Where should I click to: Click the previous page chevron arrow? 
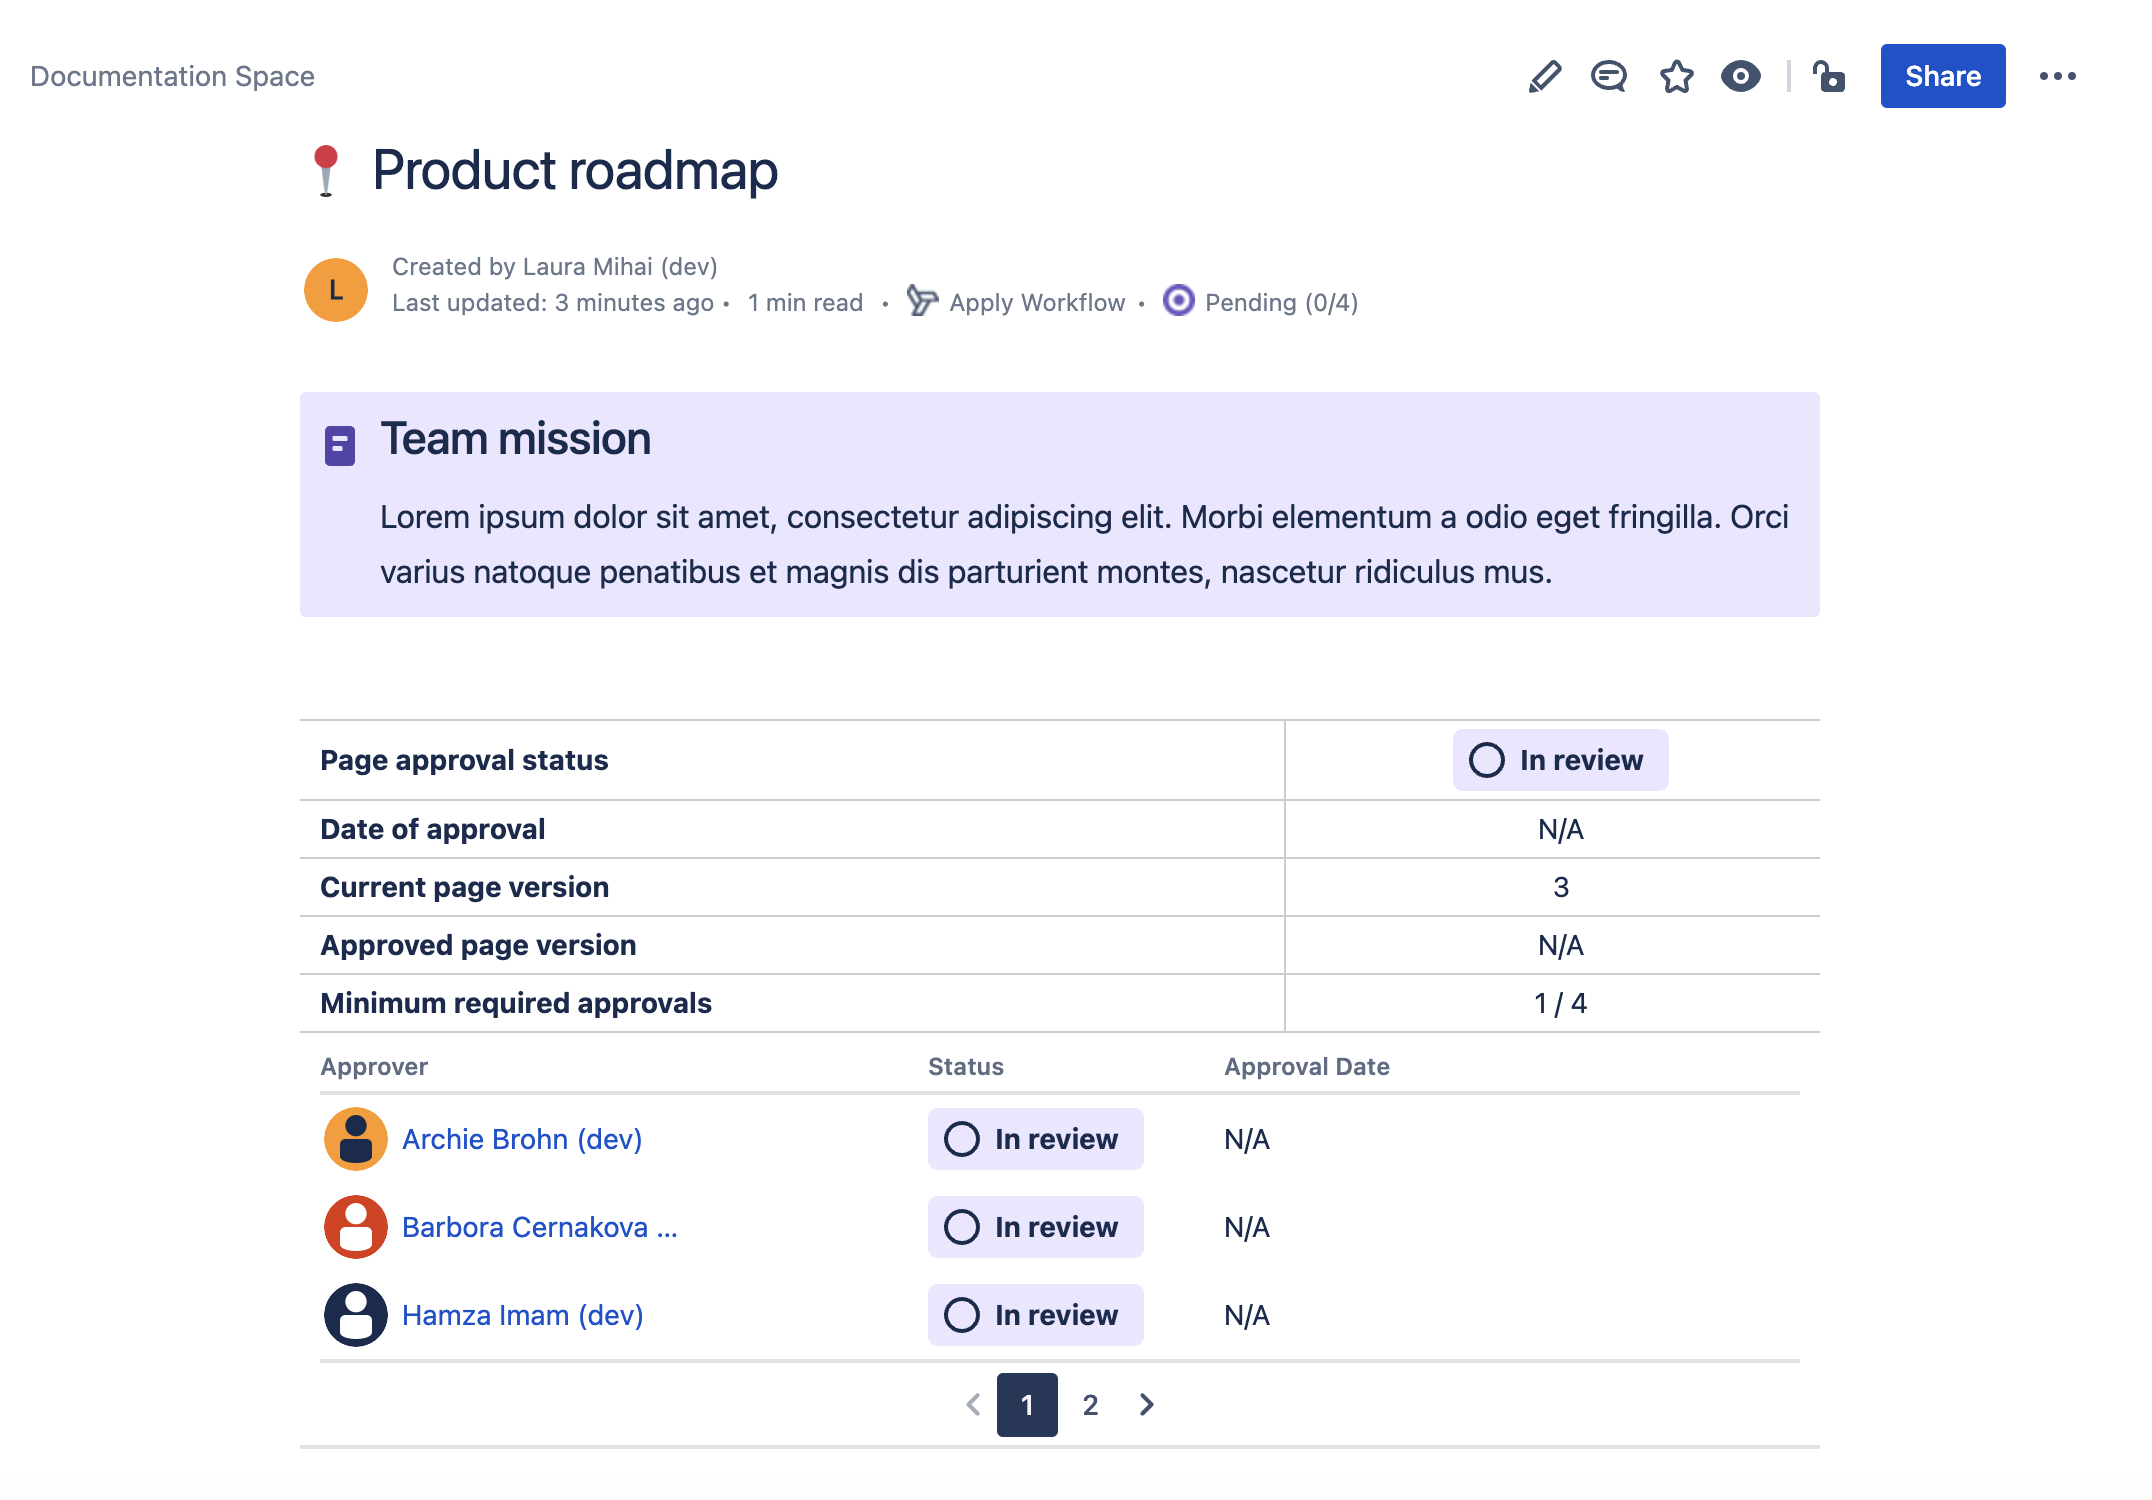click(973, 1405)
